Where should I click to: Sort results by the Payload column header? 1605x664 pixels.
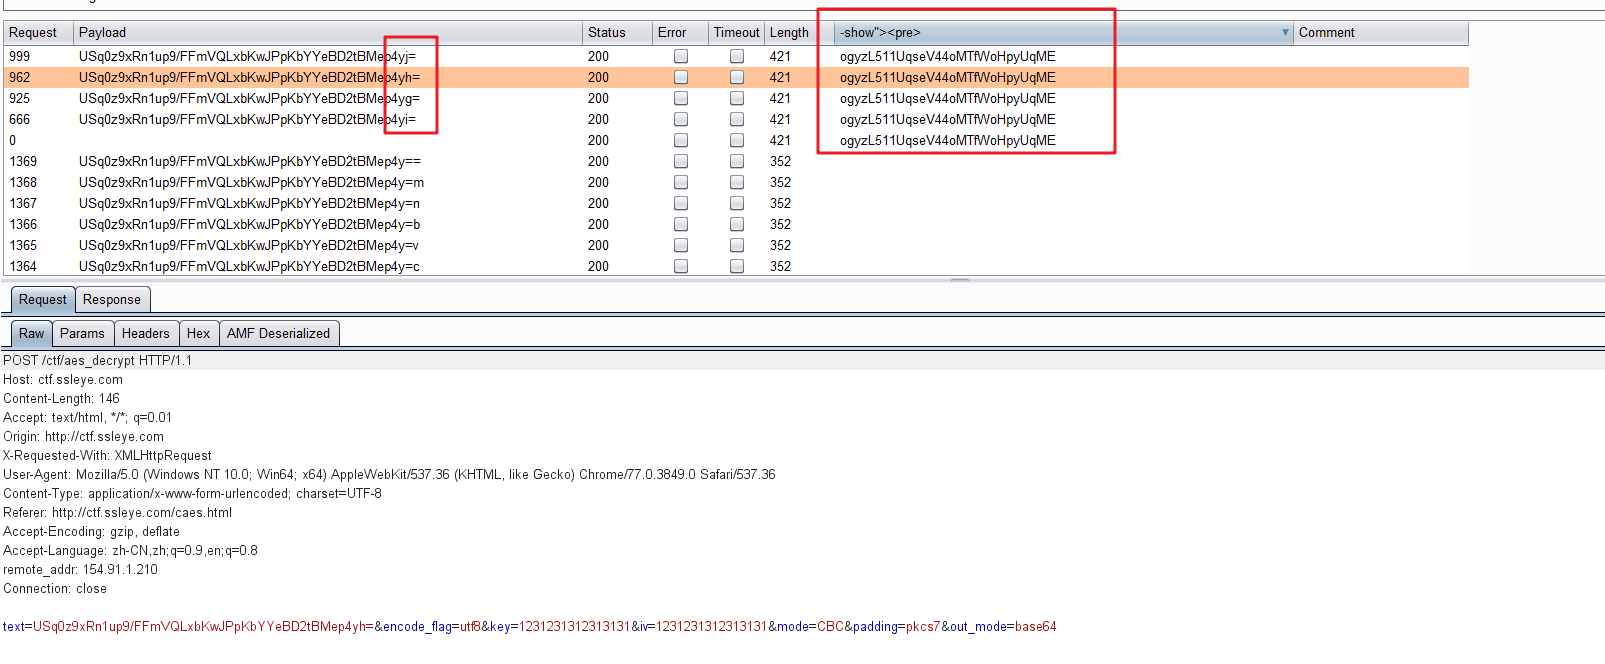(328, 33)
